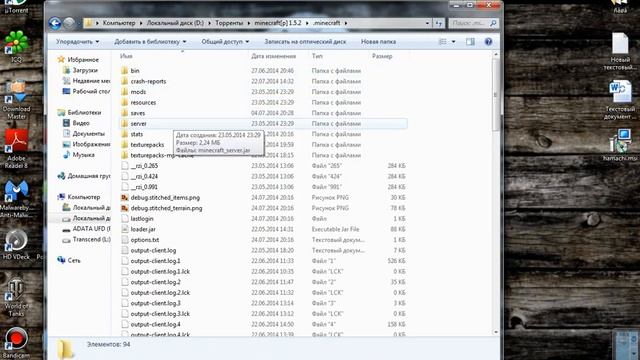Screen dimensions: 640x360
Task: Open ADATA UFD drive in the sidebar
Action: 91,229
